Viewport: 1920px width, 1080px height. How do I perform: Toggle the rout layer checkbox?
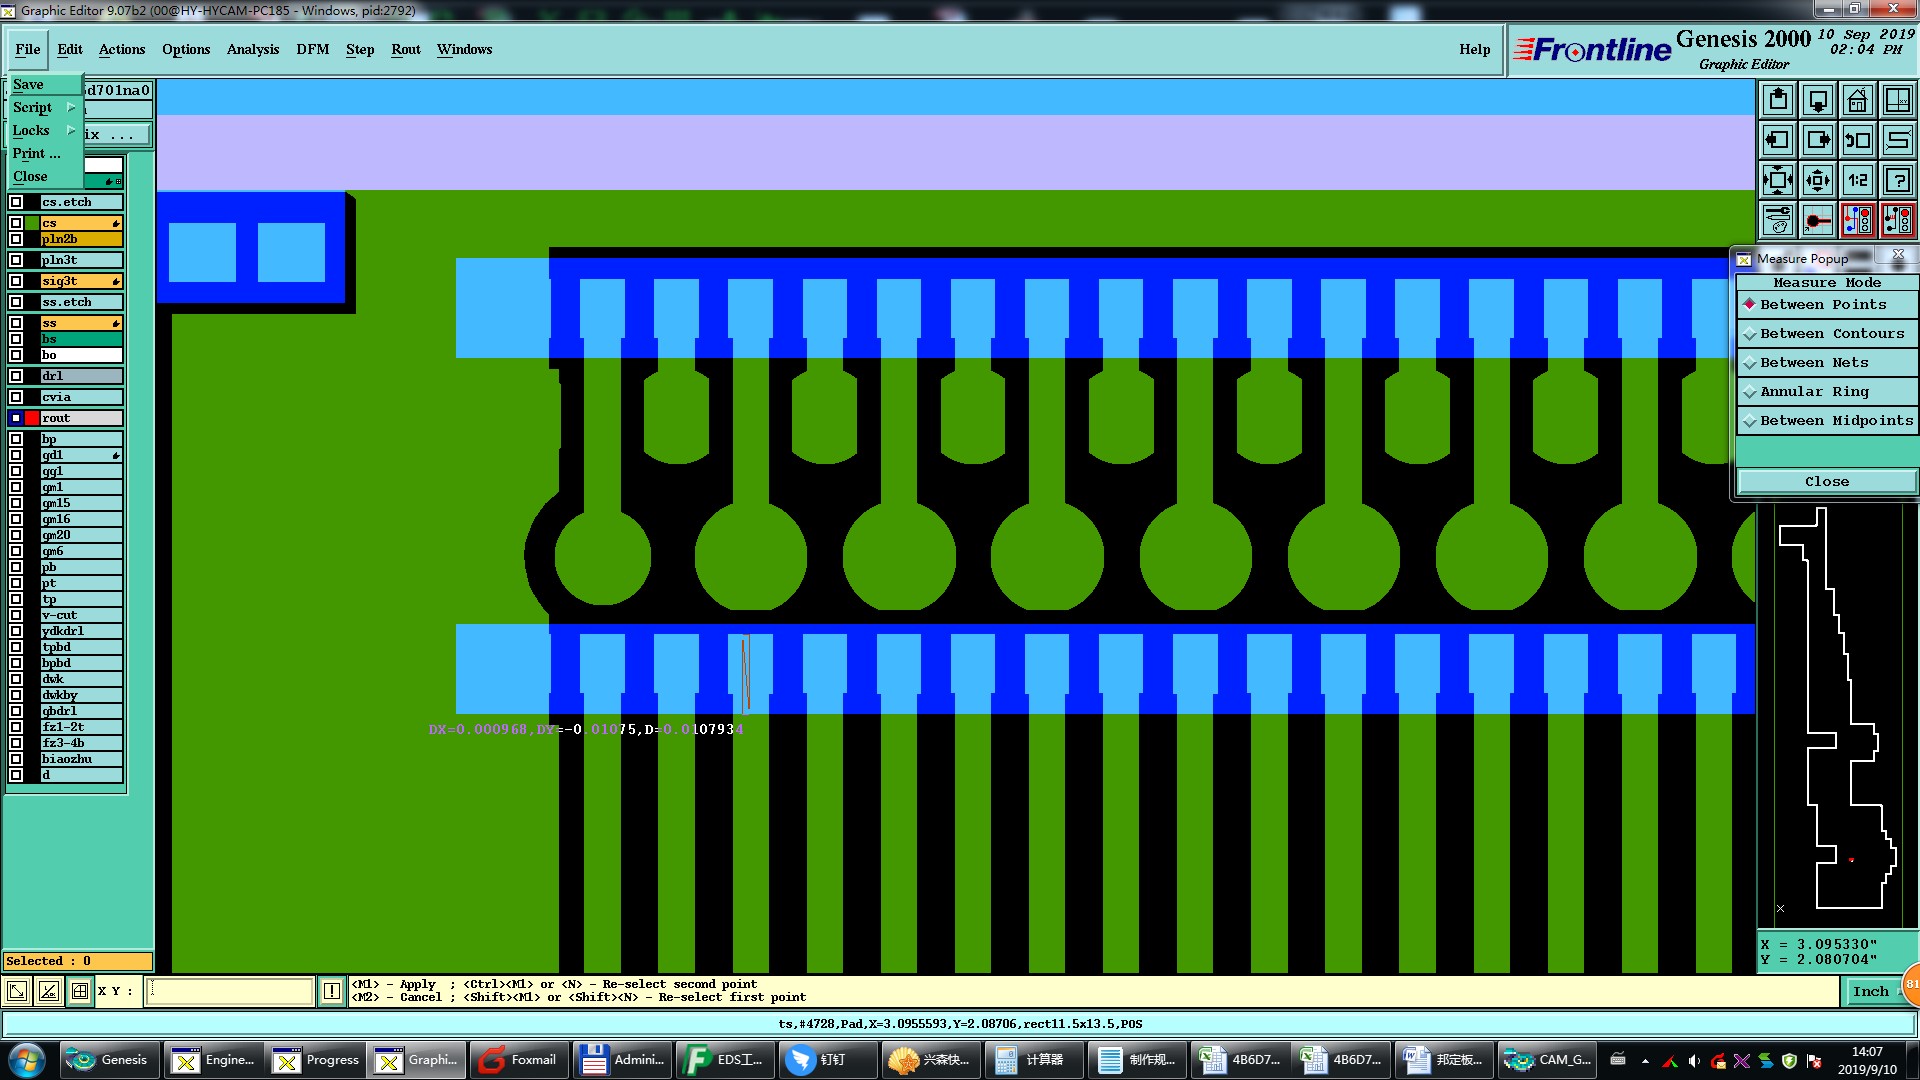(16, 418)
